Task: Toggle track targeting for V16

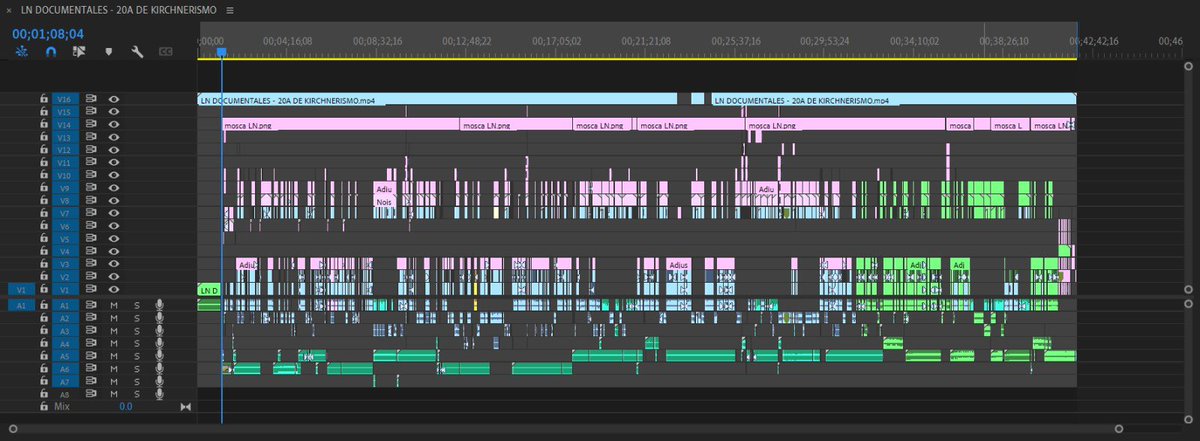Action: 66,99
